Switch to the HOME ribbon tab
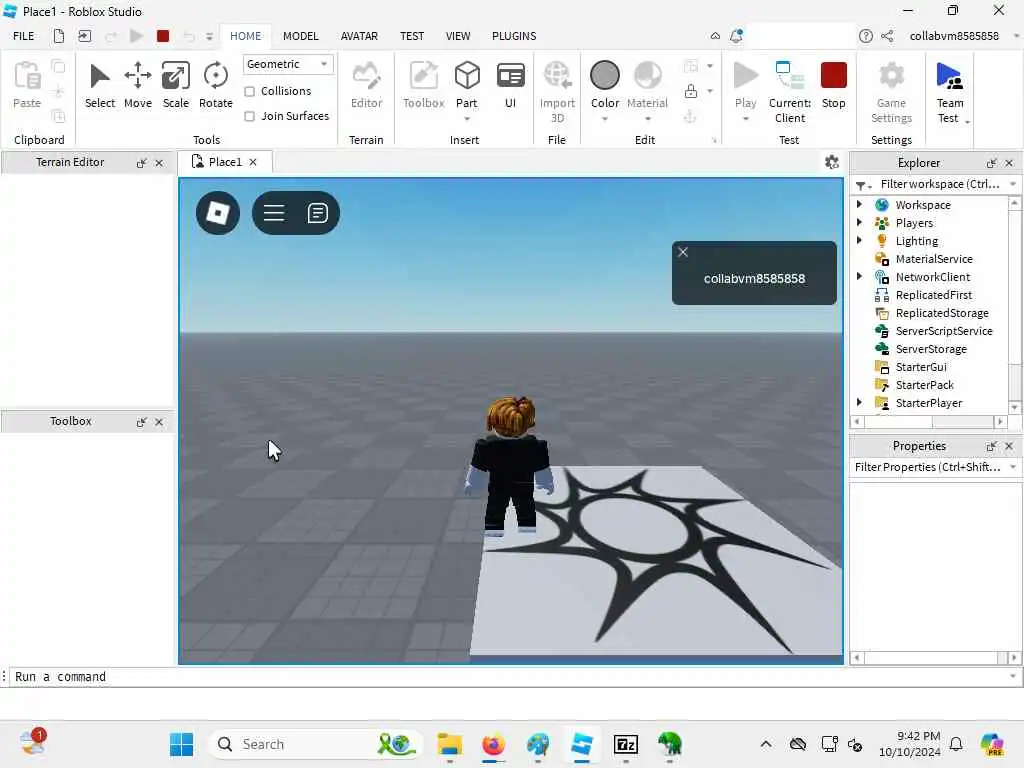 (x=245, y=36)
